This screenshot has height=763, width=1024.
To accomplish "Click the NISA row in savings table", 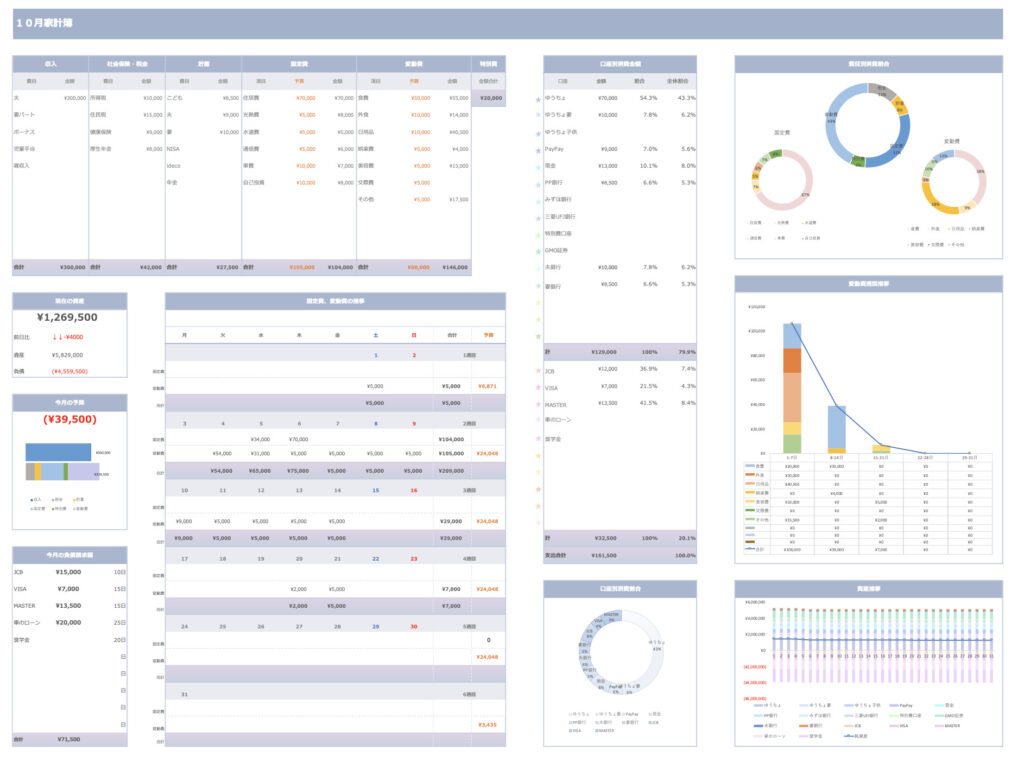I will tap(203, 149).
